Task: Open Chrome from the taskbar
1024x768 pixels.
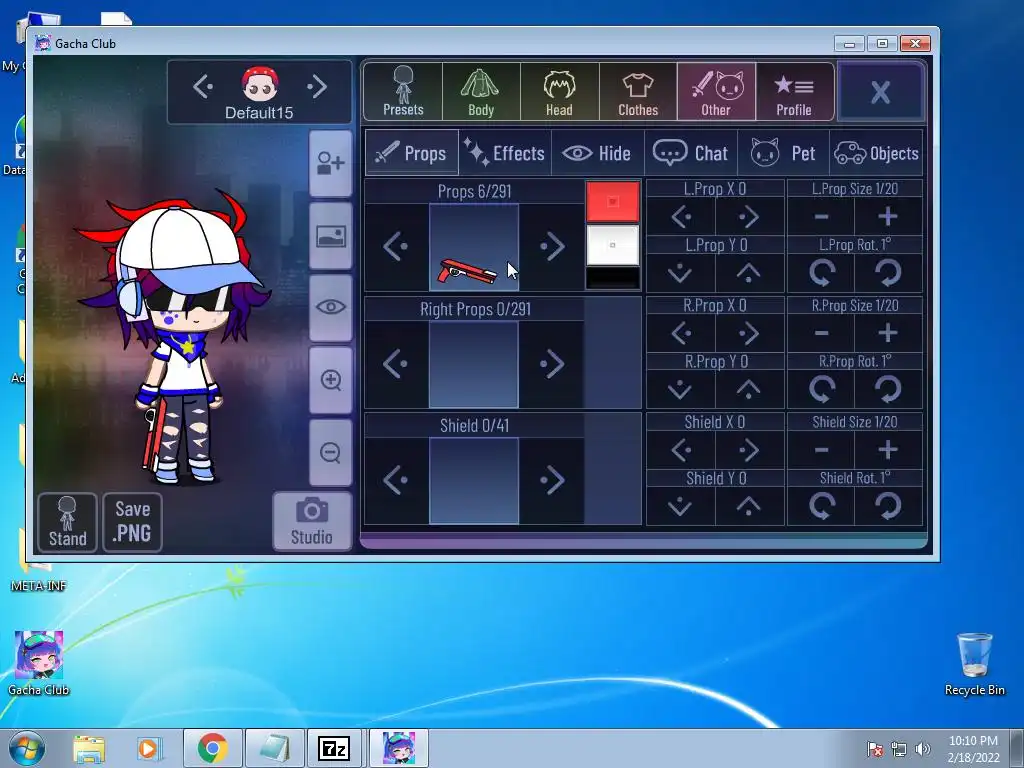Action: [x=212, y=748]
